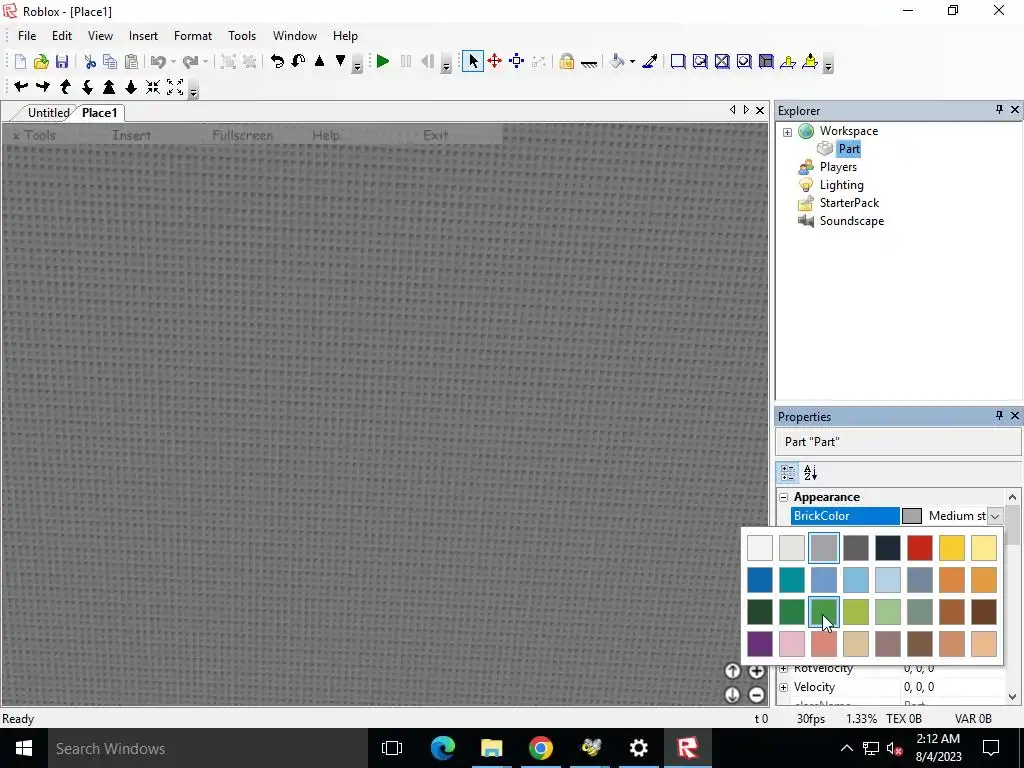Open the Format menu

193,36
